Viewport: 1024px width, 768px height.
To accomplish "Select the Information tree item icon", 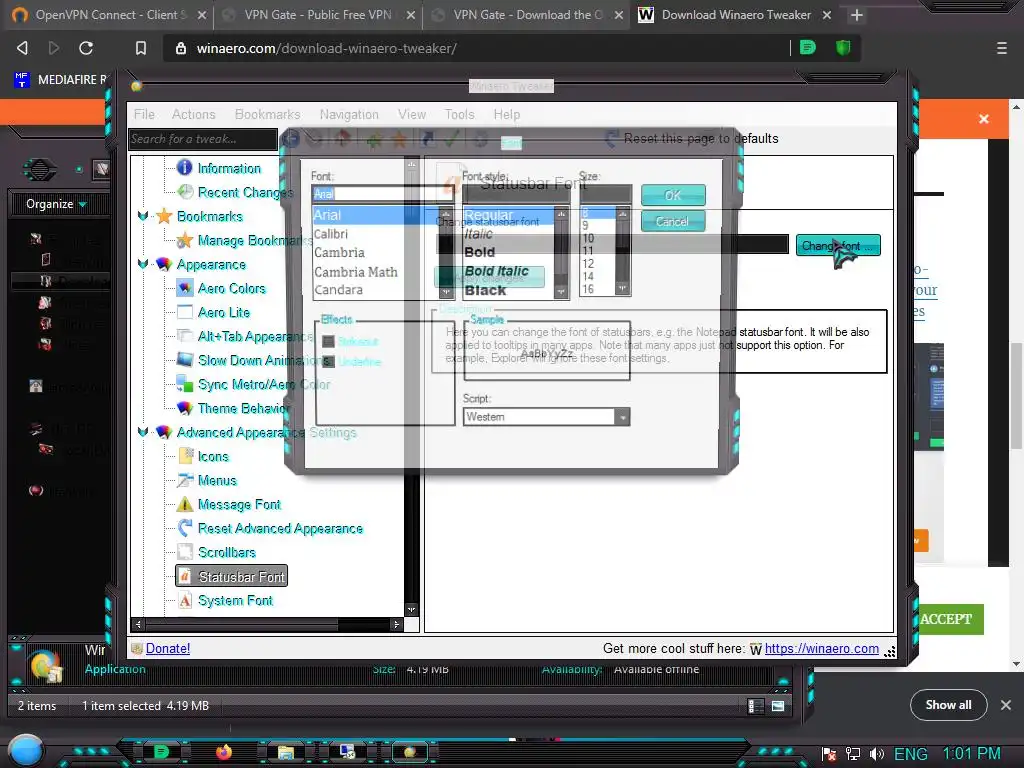I will 185,168.
